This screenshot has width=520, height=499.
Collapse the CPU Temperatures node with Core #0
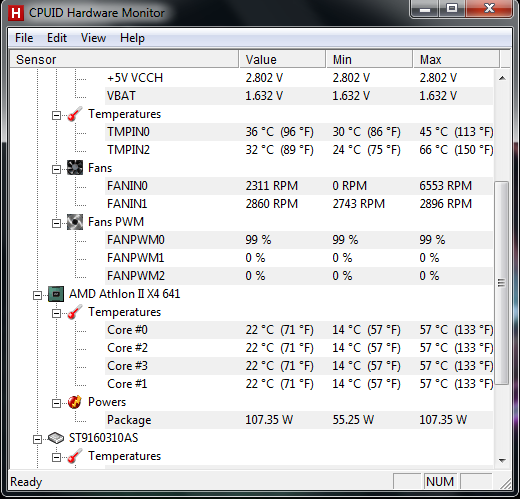tap(56, 313)
